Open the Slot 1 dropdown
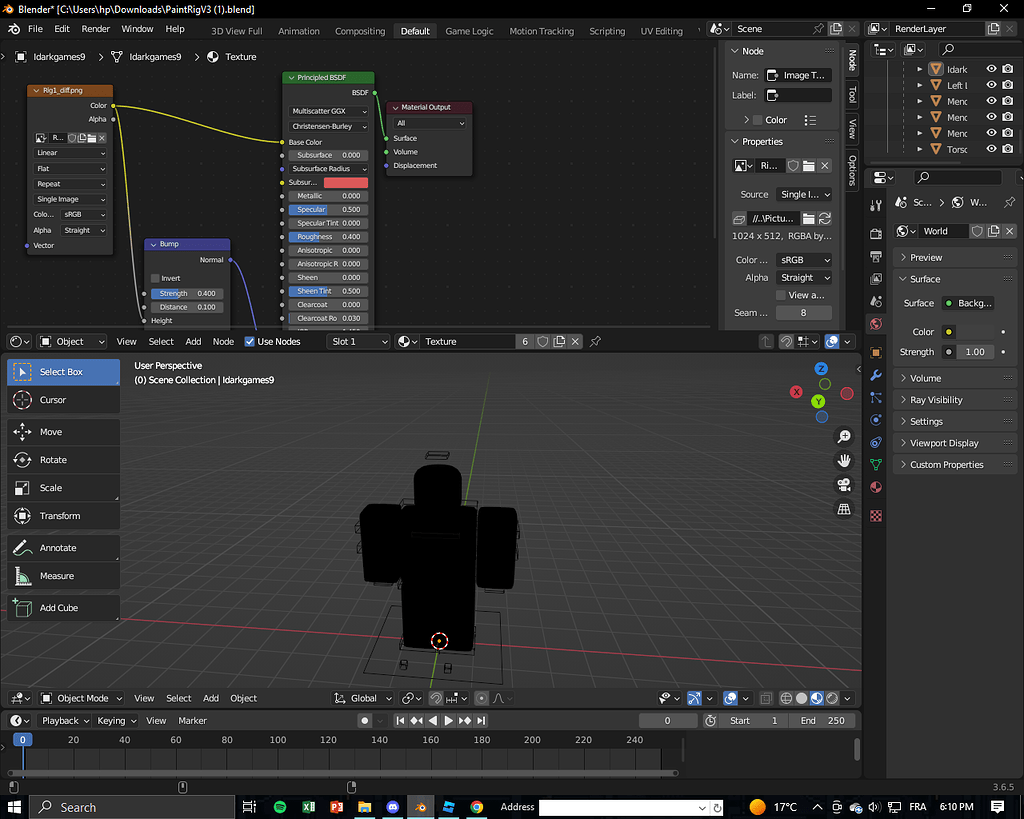Image resolution: width=1024 pixels, height=819 pixels. (x=359, y=340)
